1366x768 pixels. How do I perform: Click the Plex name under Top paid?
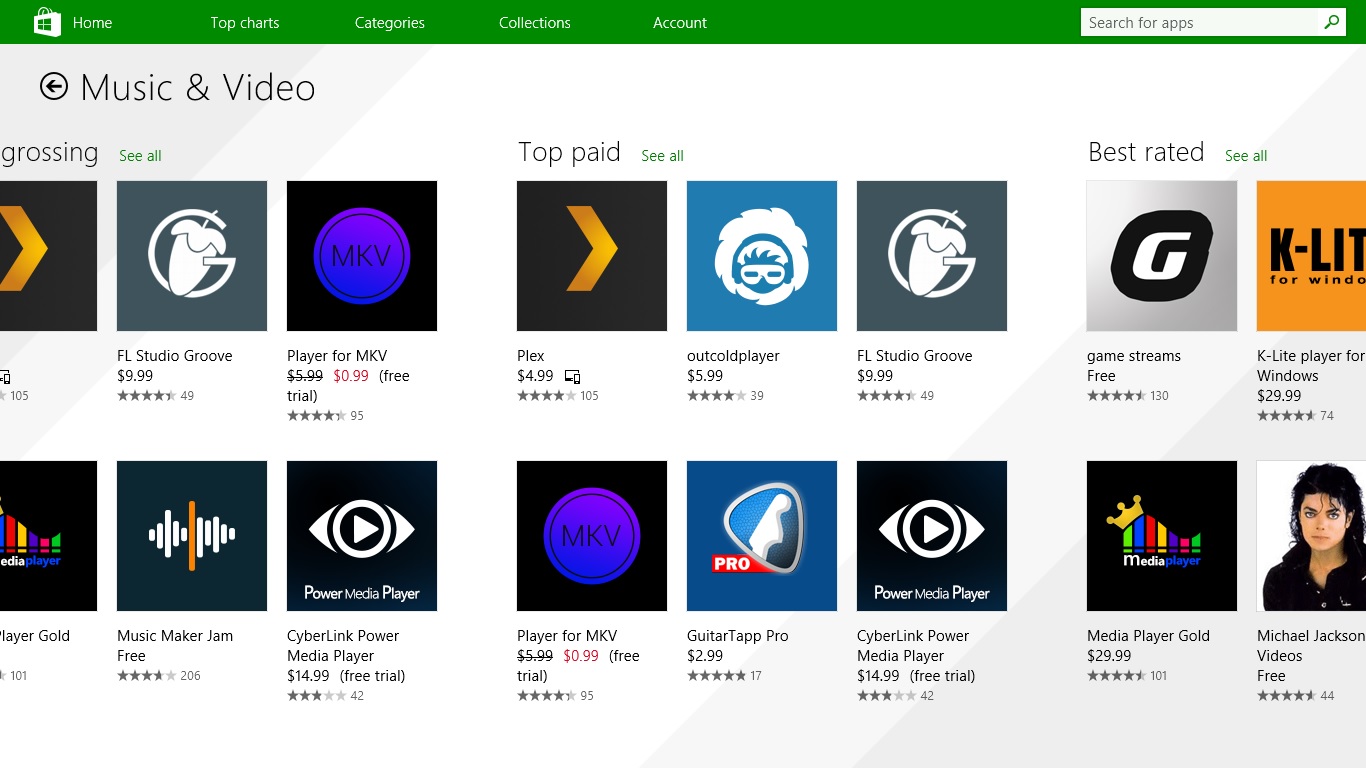531,356
